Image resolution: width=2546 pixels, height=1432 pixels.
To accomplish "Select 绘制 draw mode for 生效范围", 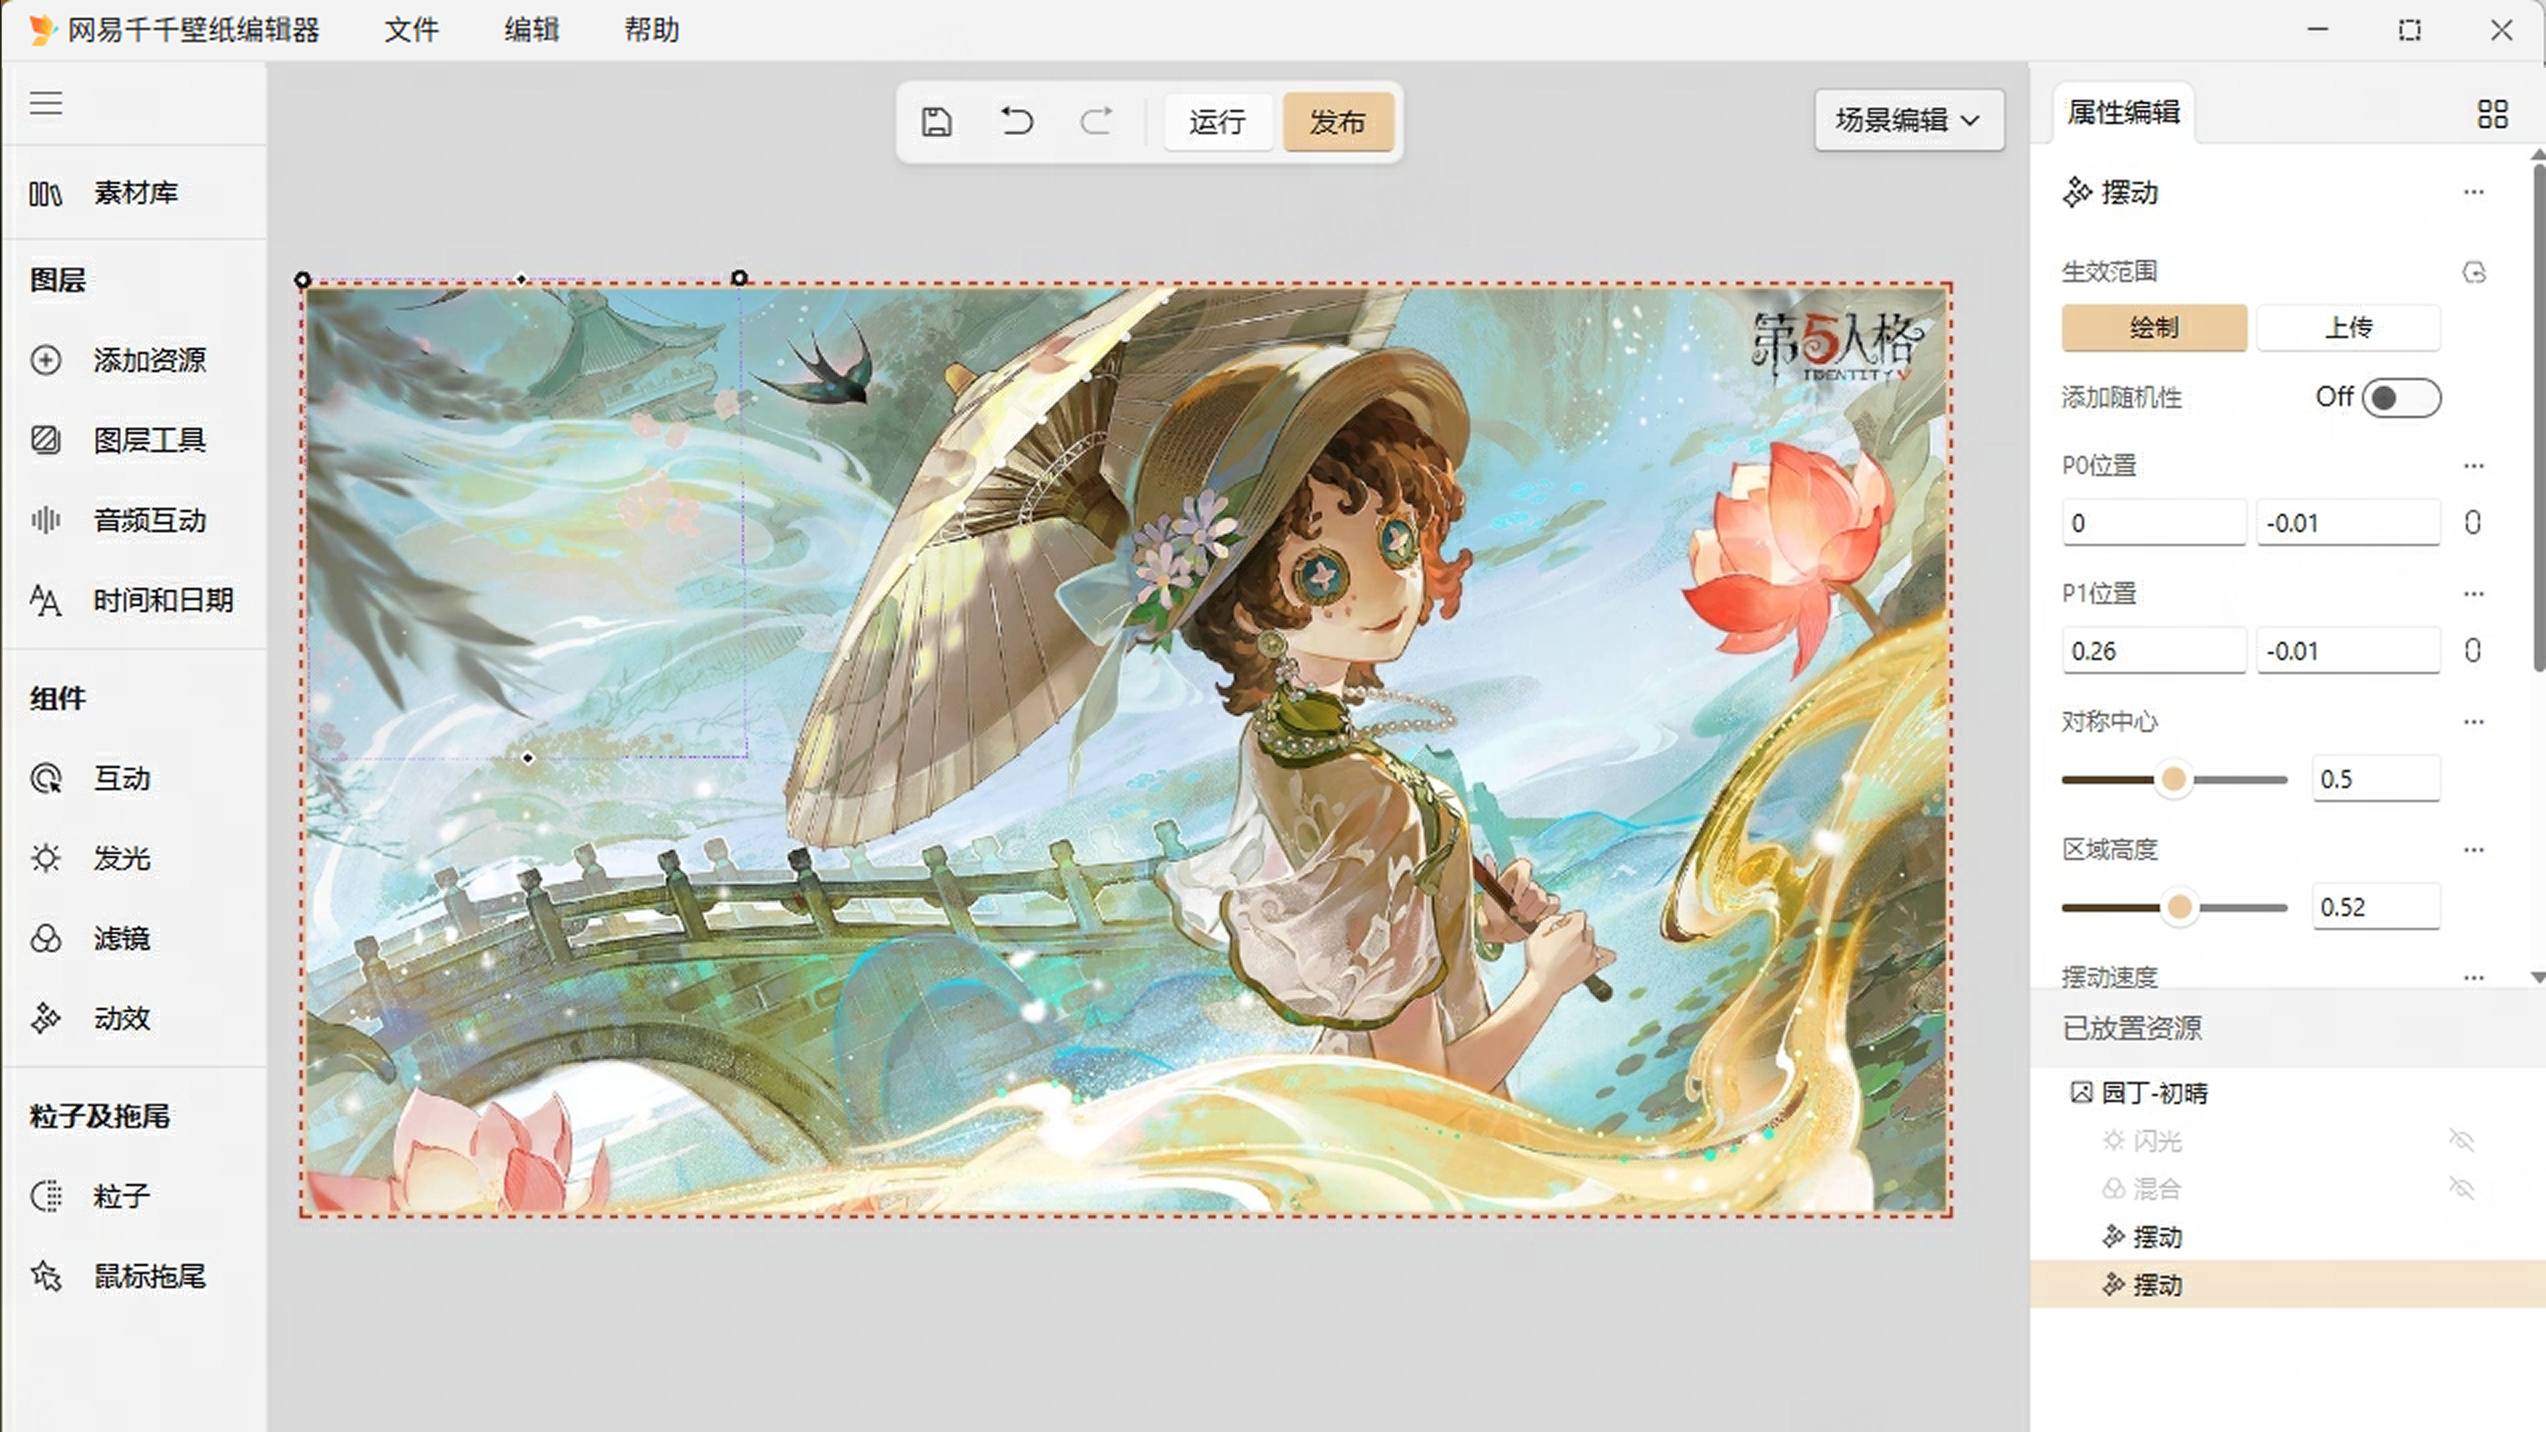I will 2154,328.
